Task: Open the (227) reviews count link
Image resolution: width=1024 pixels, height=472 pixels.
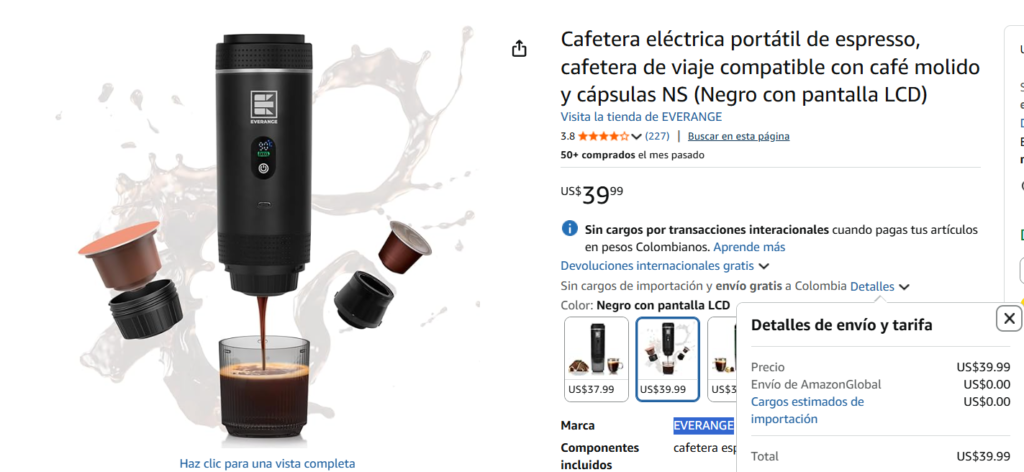Action: 657,136
